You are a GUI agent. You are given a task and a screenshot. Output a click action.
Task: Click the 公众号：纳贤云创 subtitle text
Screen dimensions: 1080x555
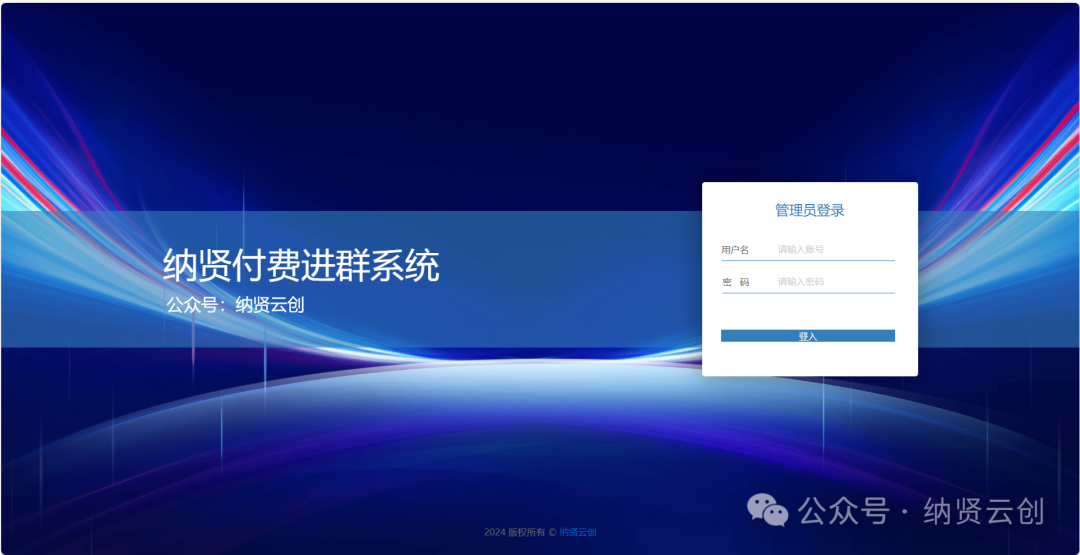[x=235, y=304]
